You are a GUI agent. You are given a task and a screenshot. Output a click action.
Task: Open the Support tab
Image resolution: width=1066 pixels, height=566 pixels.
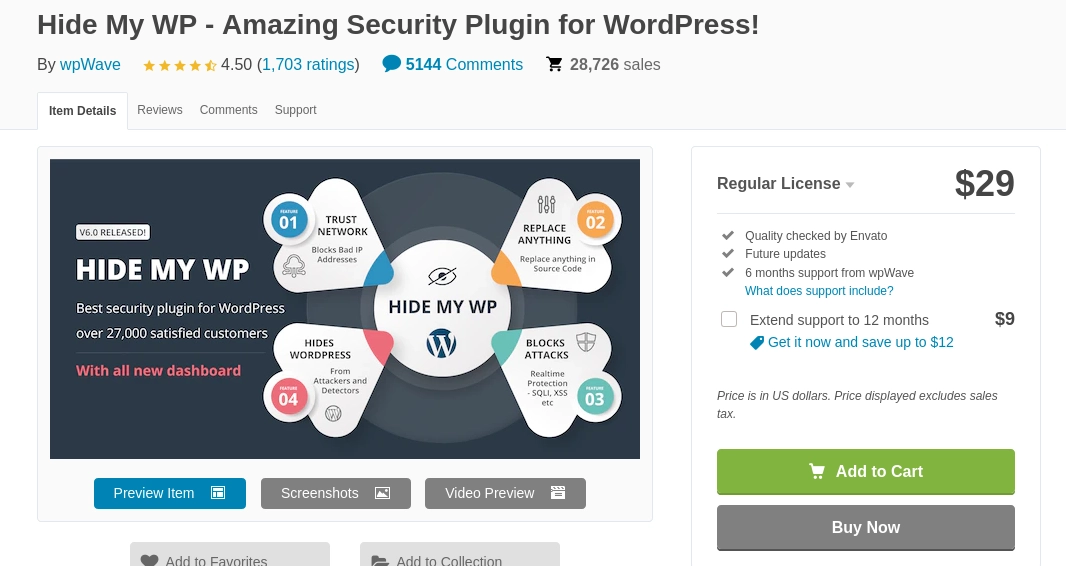coord(295,110)
